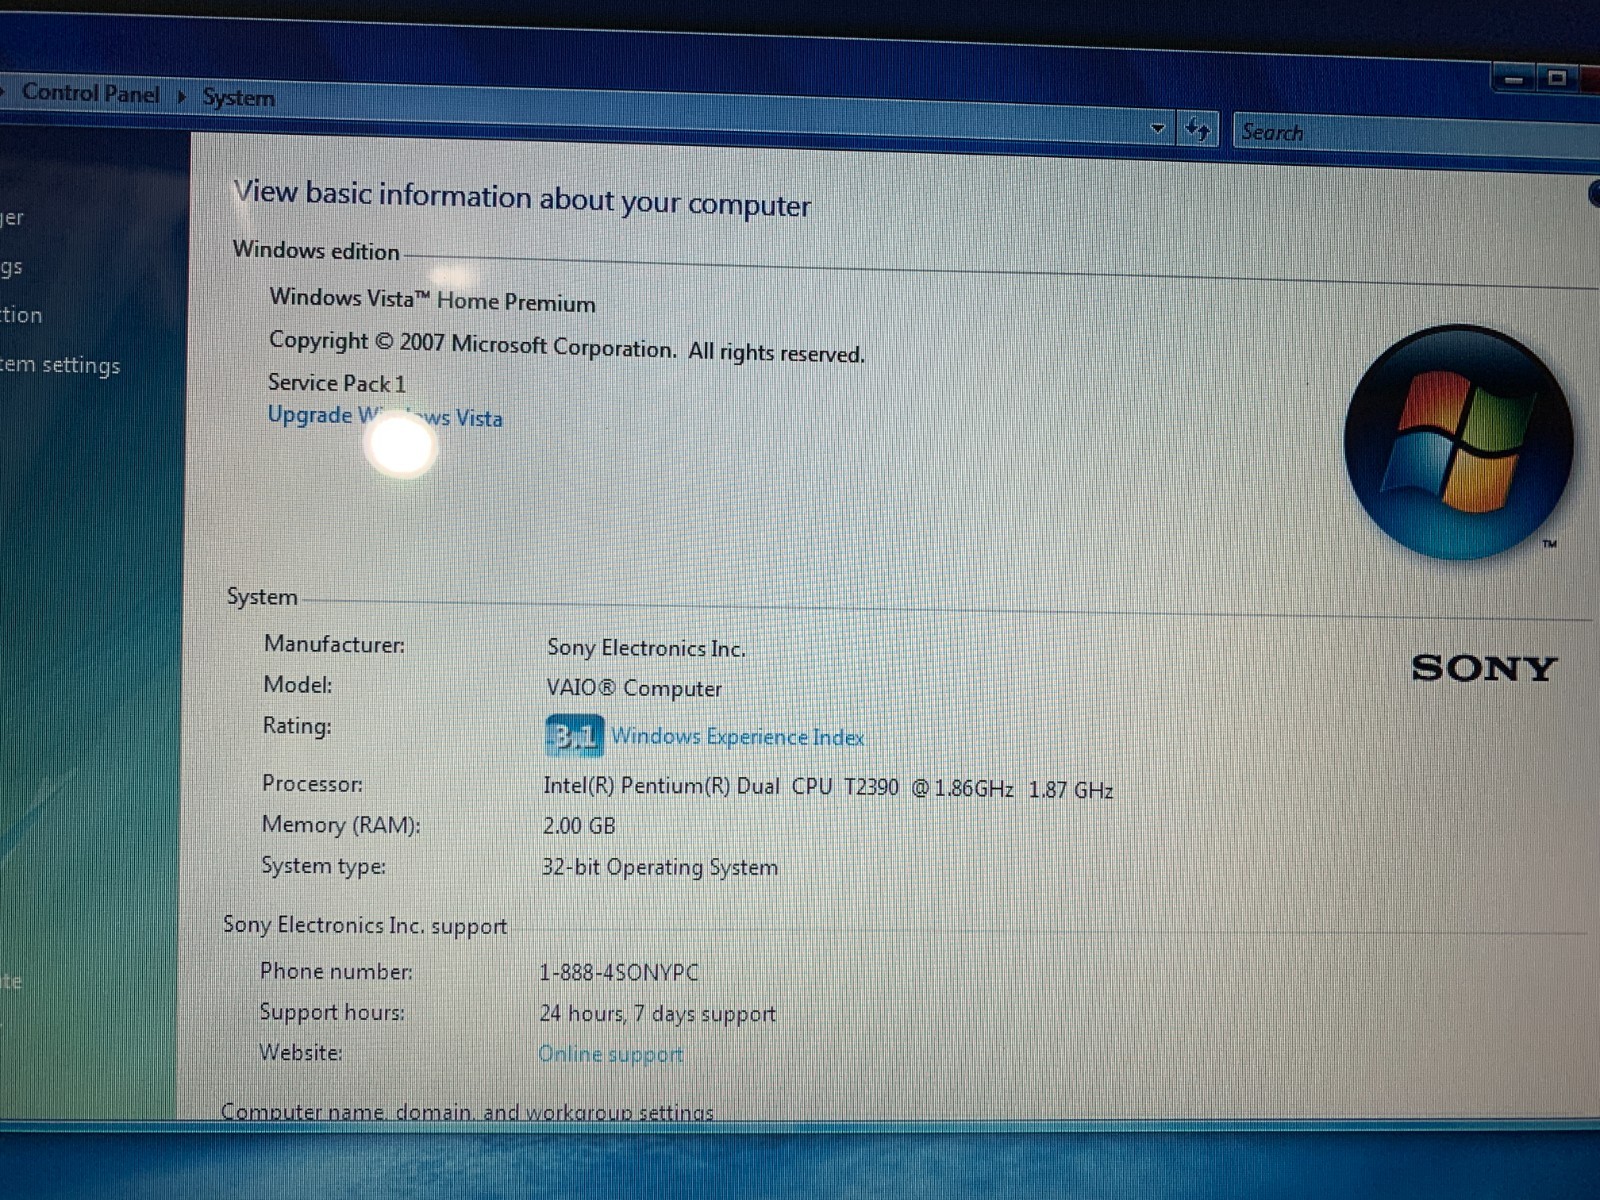The height and width of the screenshot is (1200, 1600).
Task: Click the 3.1 rating score badge
Action: coord(574,736)
